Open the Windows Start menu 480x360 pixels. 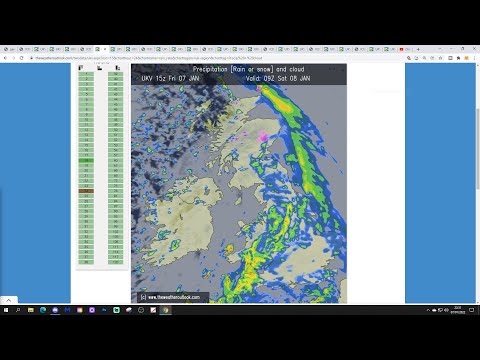[x=6, y=310]
